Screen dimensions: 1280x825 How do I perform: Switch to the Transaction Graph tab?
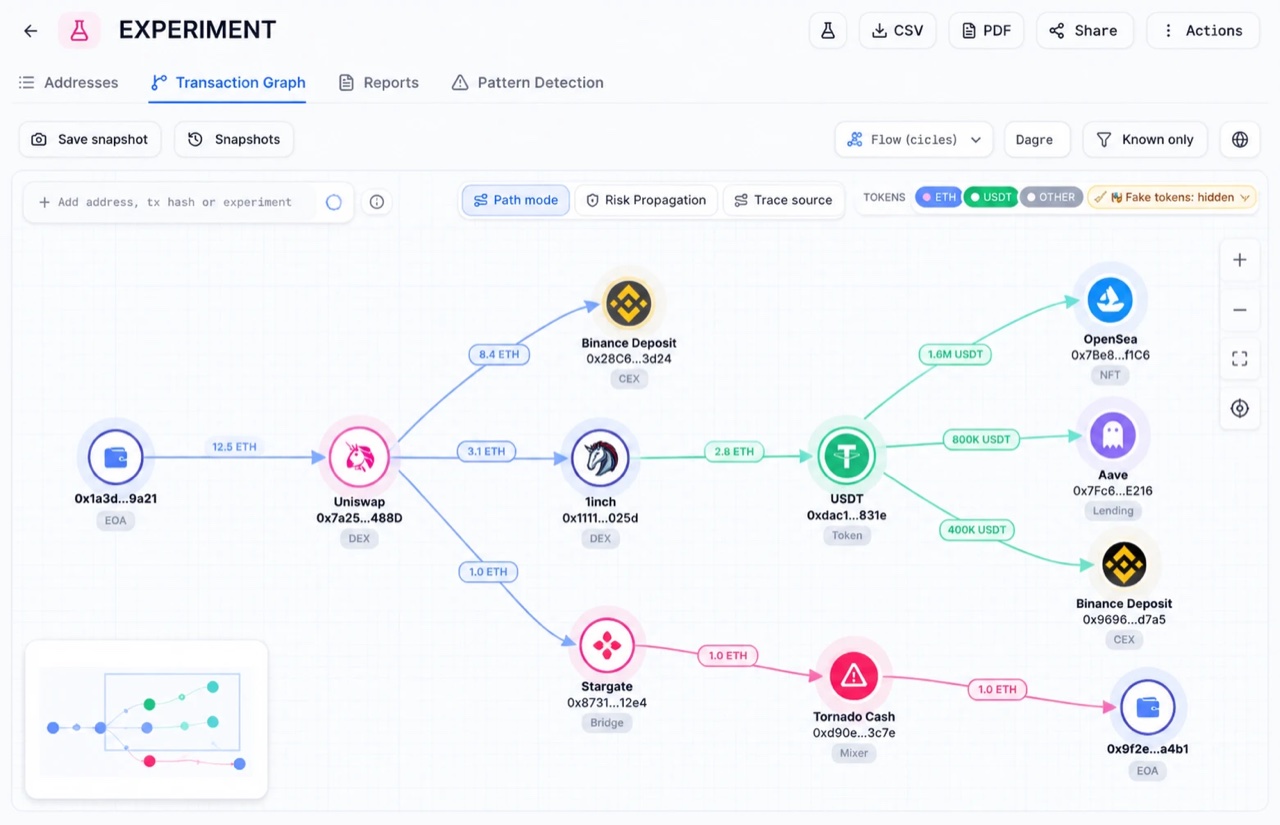tap(228, 83)
